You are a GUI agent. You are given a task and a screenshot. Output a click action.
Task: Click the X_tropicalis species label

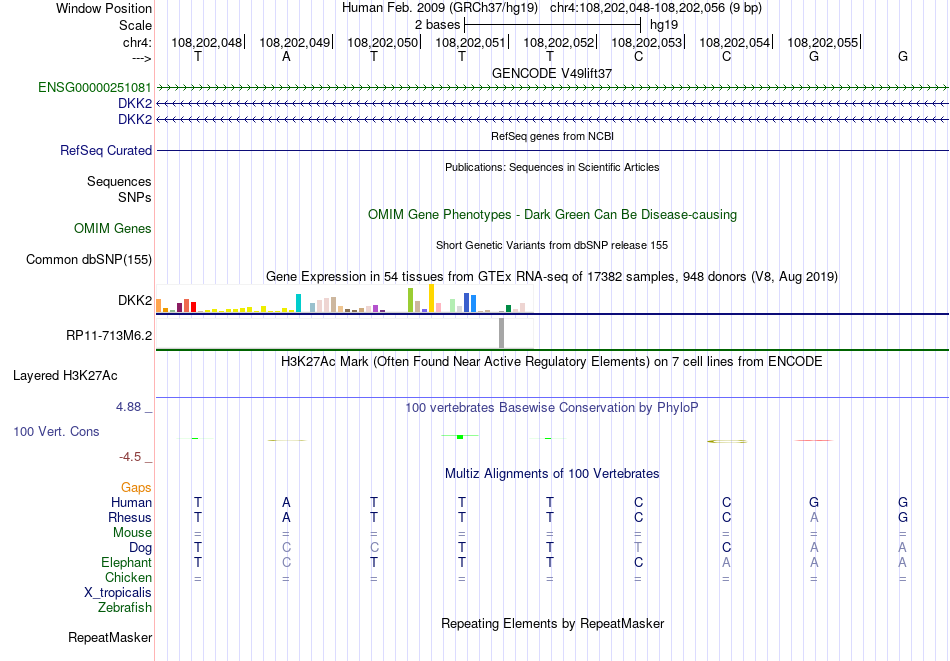pos(118,593)
